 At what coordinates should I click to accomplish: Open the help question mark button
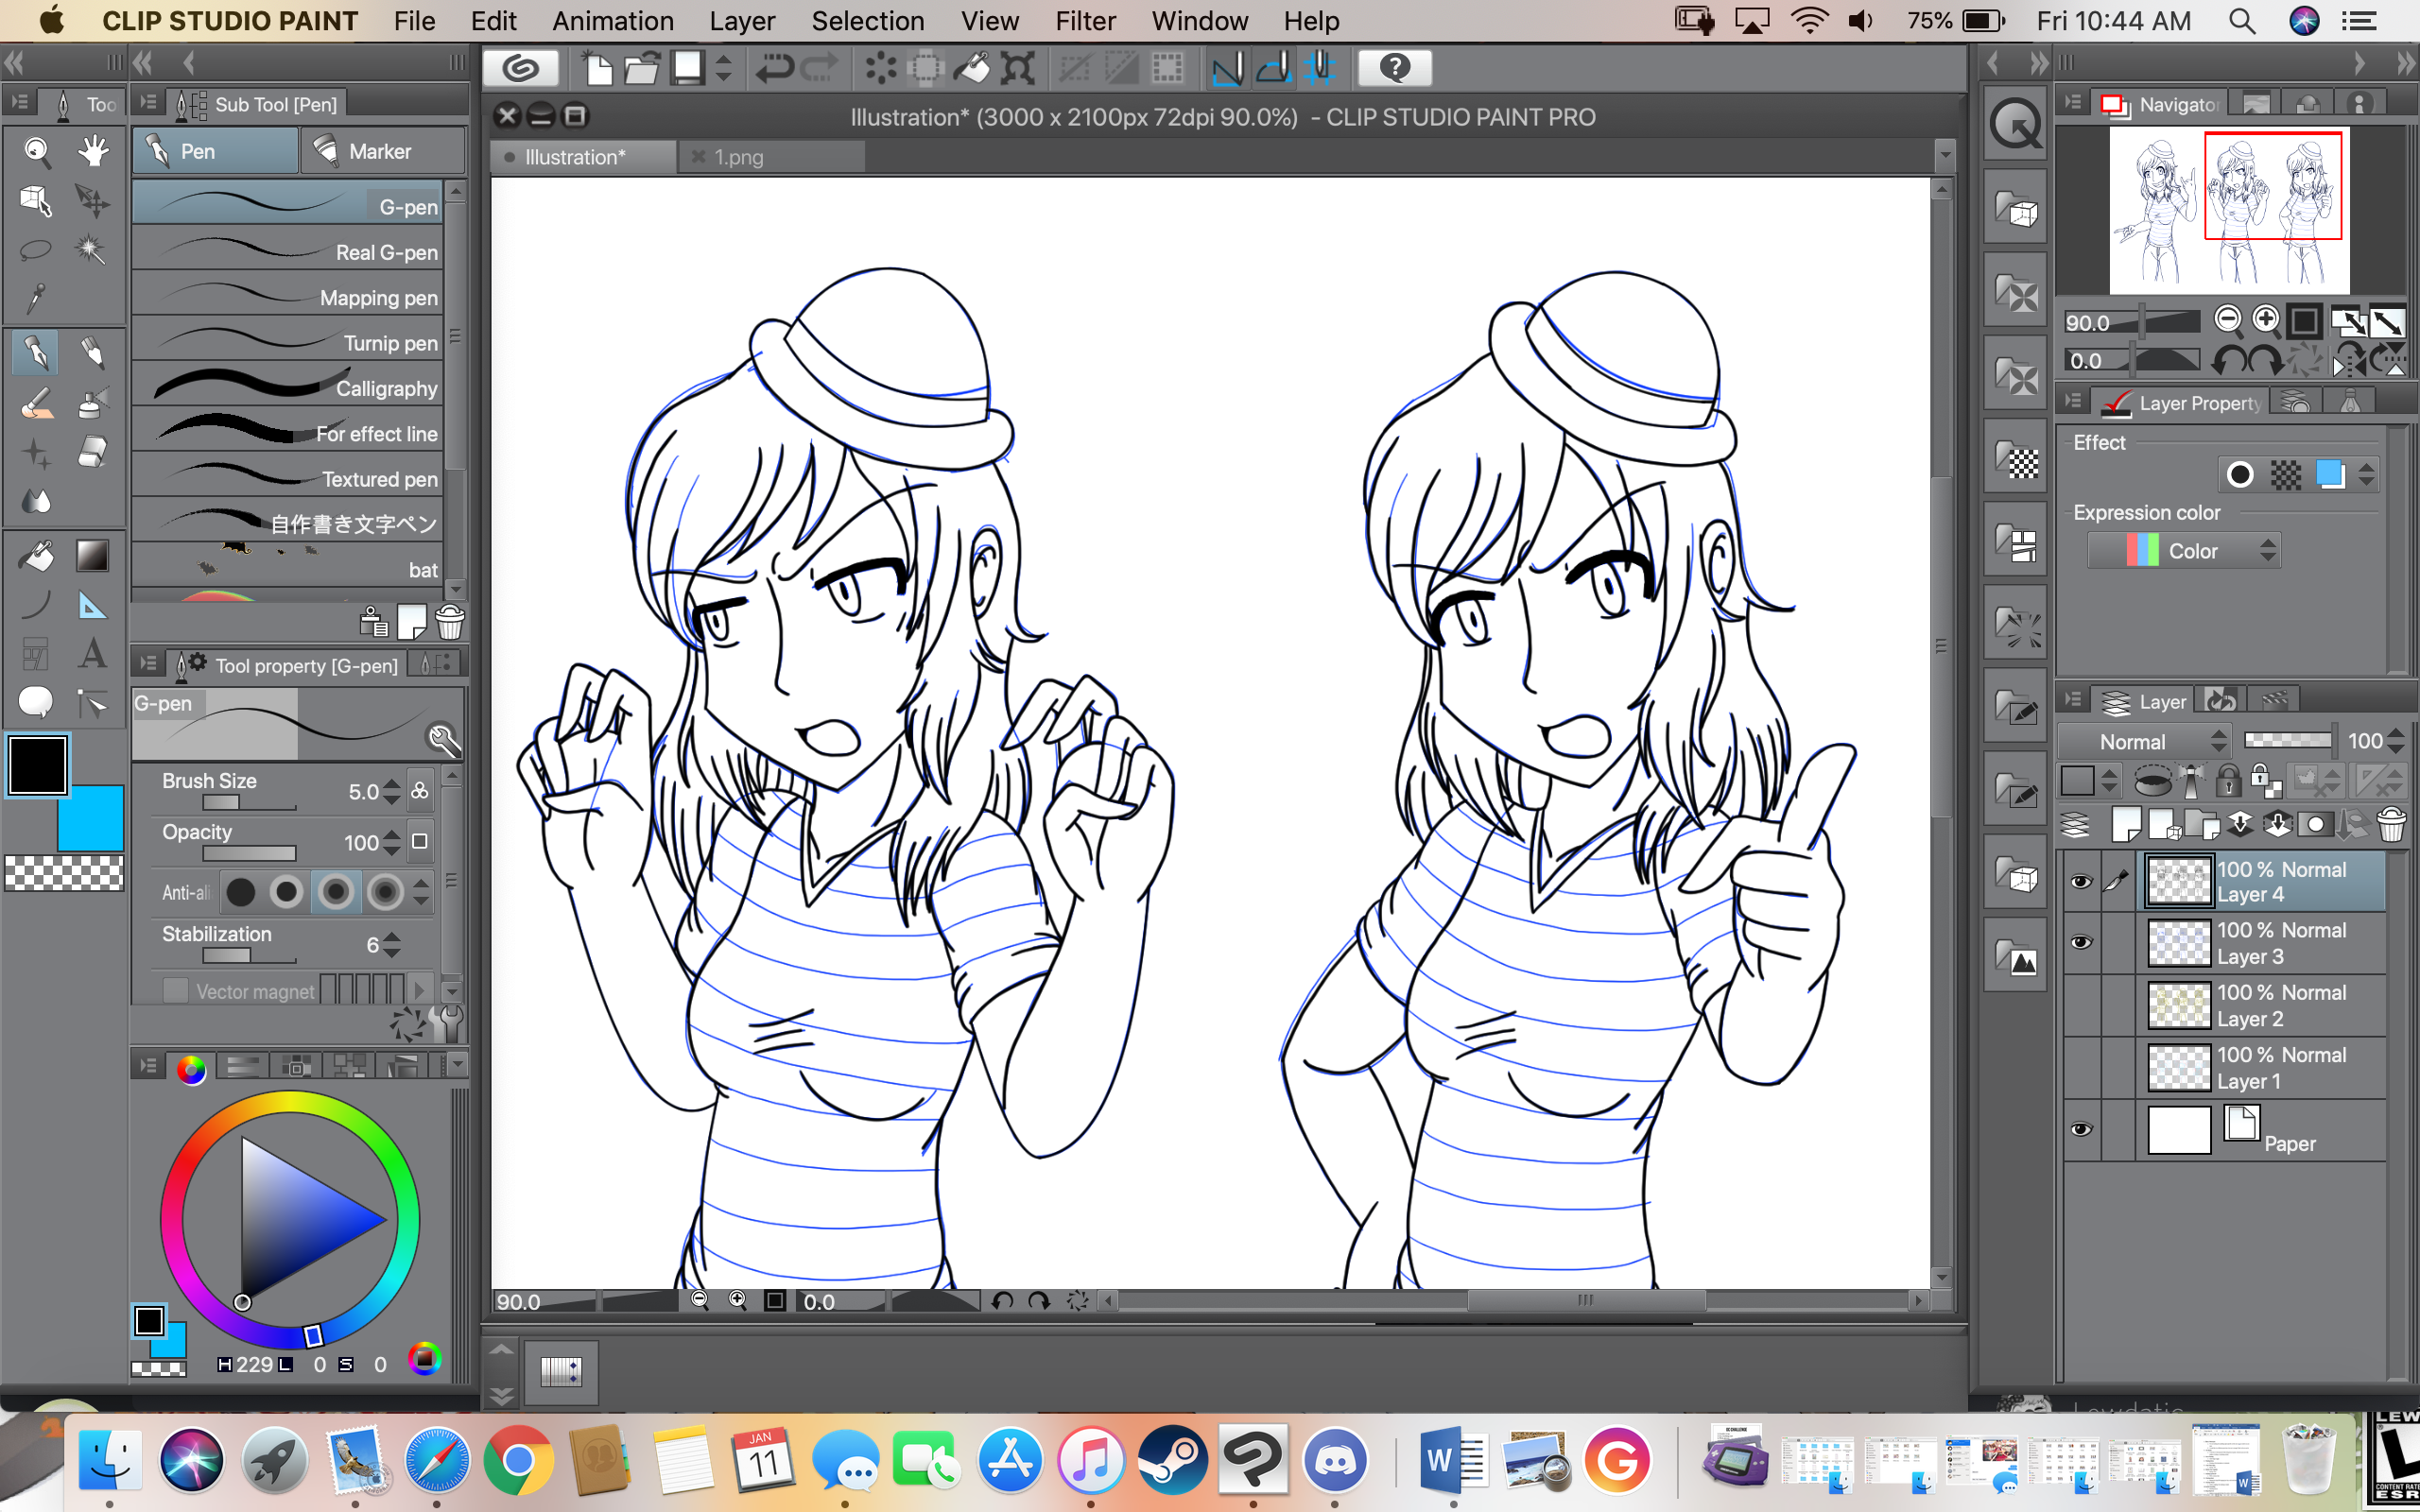click(x=1395, y=68)
